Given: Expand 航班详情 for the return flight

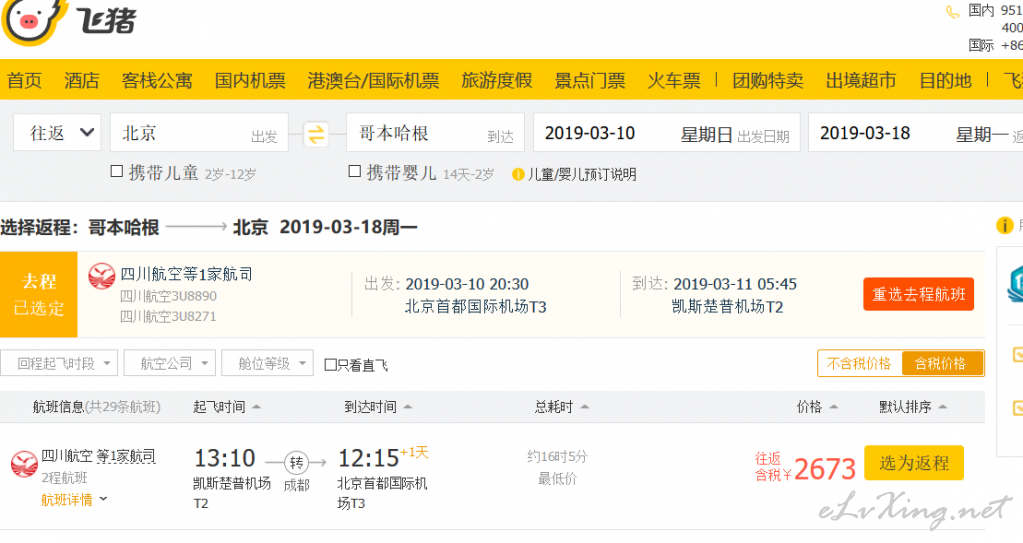Looking at the screenshot, I should pos(74,500).
